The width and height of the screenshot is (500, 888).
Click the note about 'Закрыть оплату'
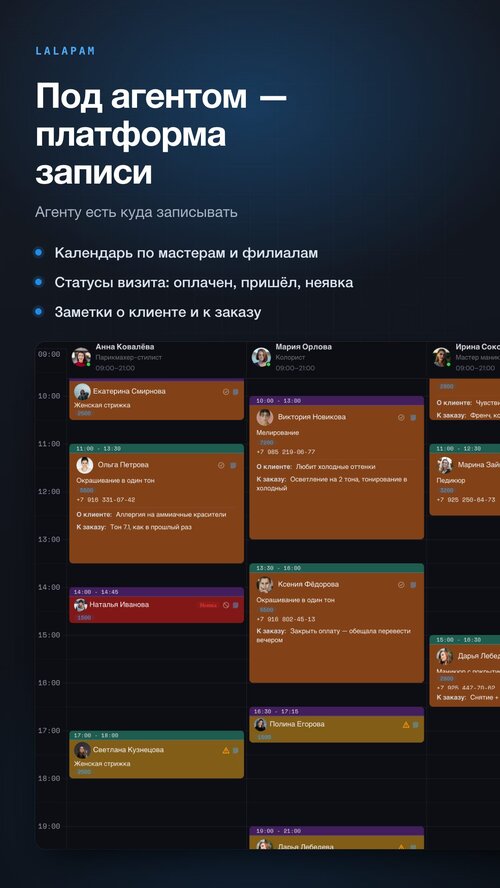[x=334, y=635]
